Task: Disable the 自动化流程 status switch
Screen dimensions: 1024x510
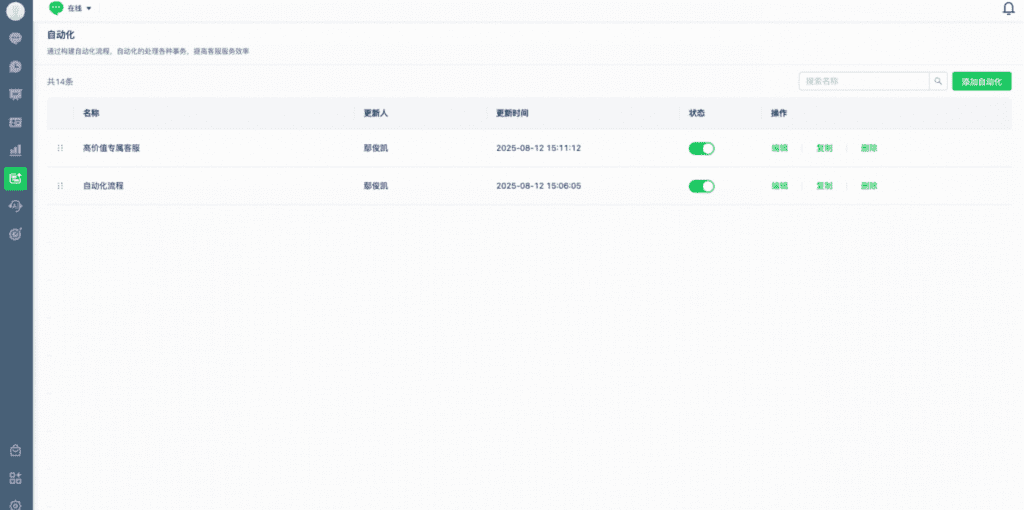Action: pos(701,186)
